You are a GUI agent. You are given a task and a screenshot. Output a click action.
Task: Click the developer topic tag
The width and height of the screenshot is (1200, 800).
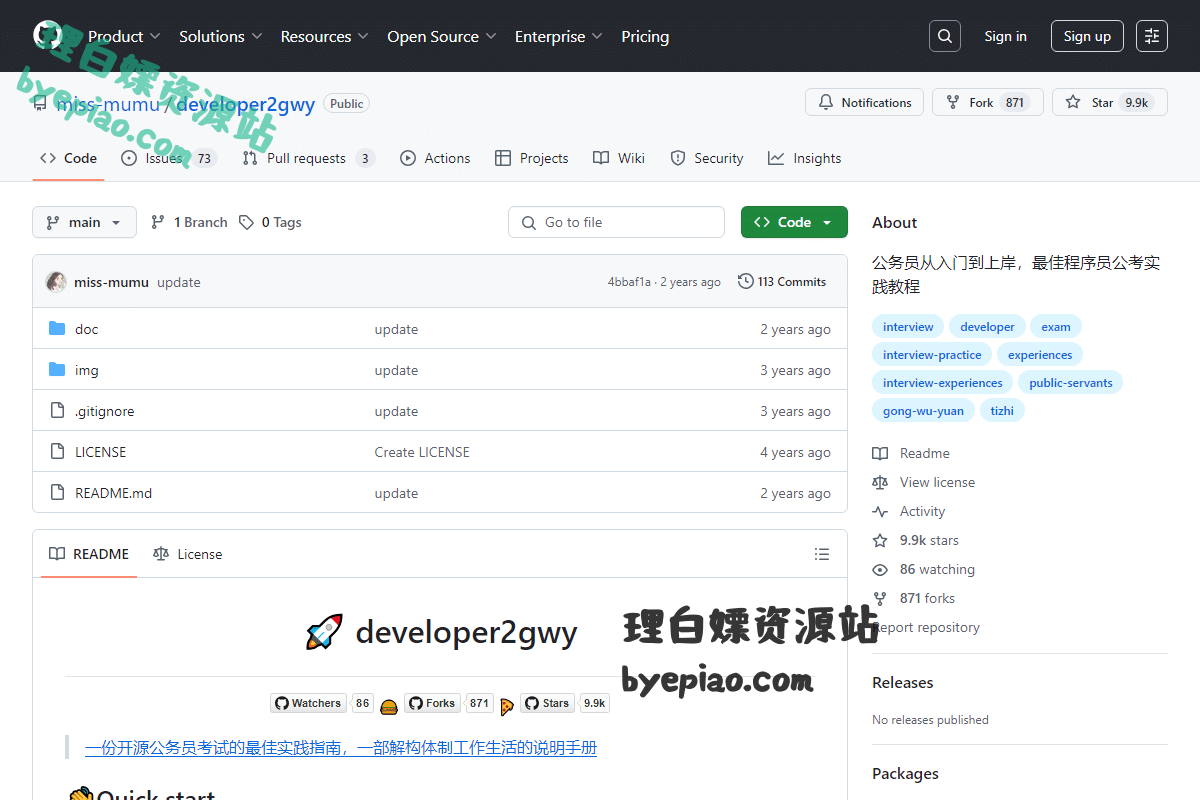pyautogui.click(x=987, y=327)
